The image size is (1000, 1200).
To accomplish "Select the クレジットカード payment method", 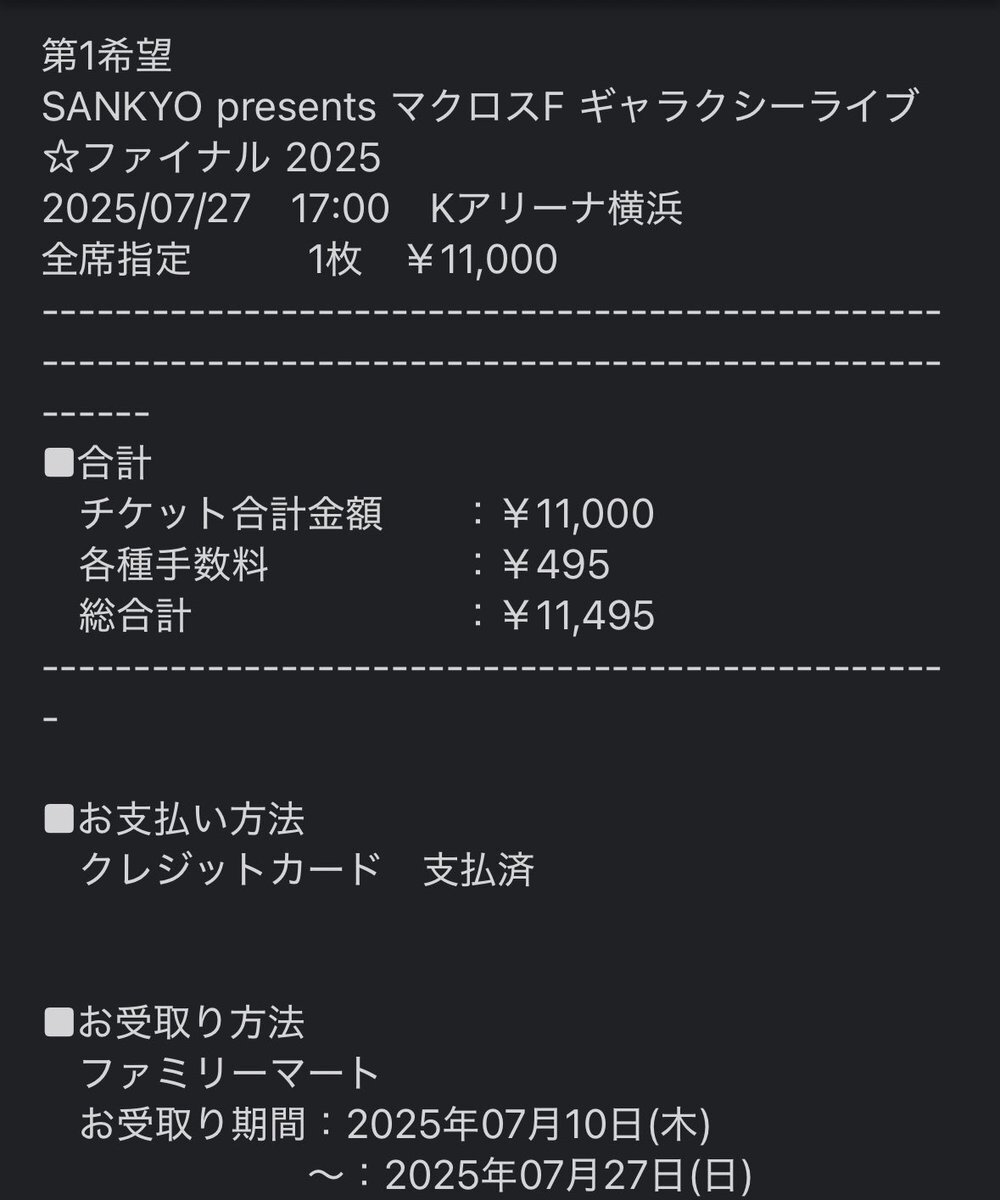I will (x=230, y=870).
